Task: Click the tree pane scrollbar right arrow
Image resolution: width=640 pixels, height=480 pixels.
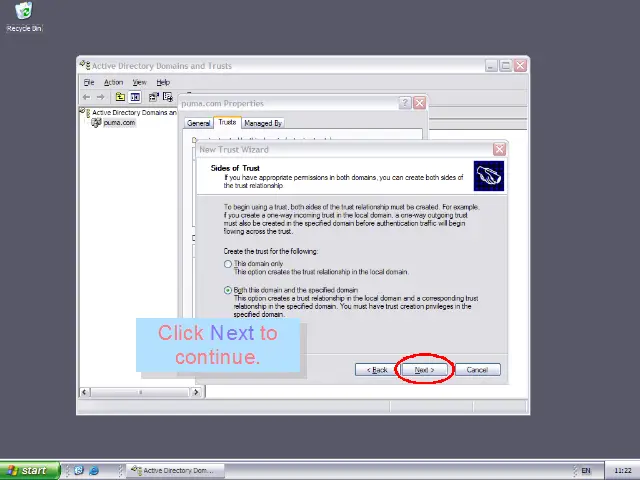Action: point(196,392)
